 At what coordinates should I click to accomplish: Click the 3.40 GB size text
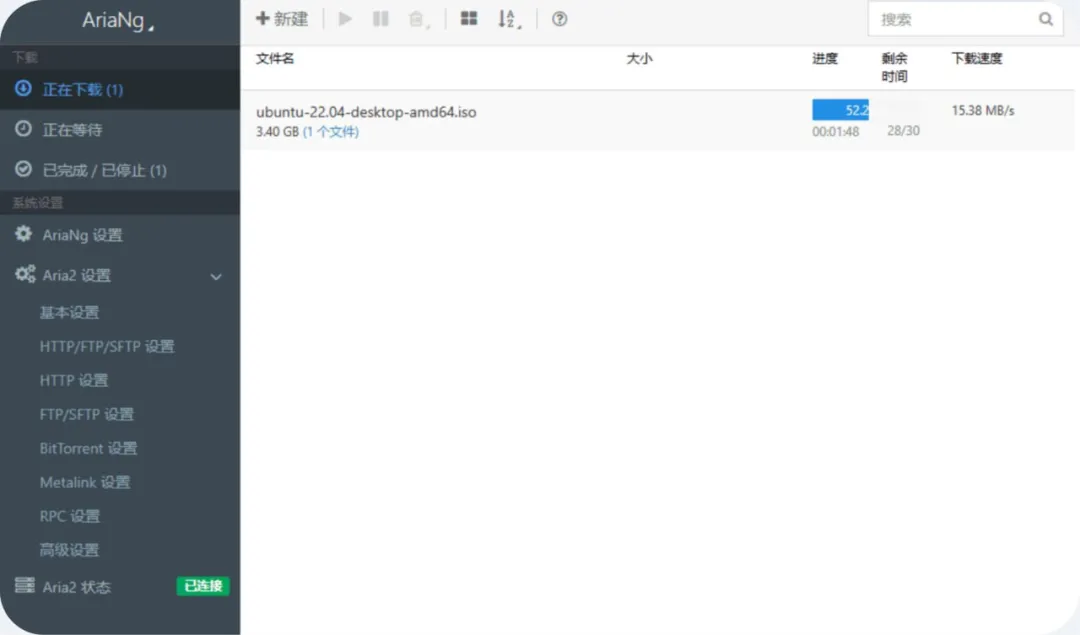click(x=277, y=132)
